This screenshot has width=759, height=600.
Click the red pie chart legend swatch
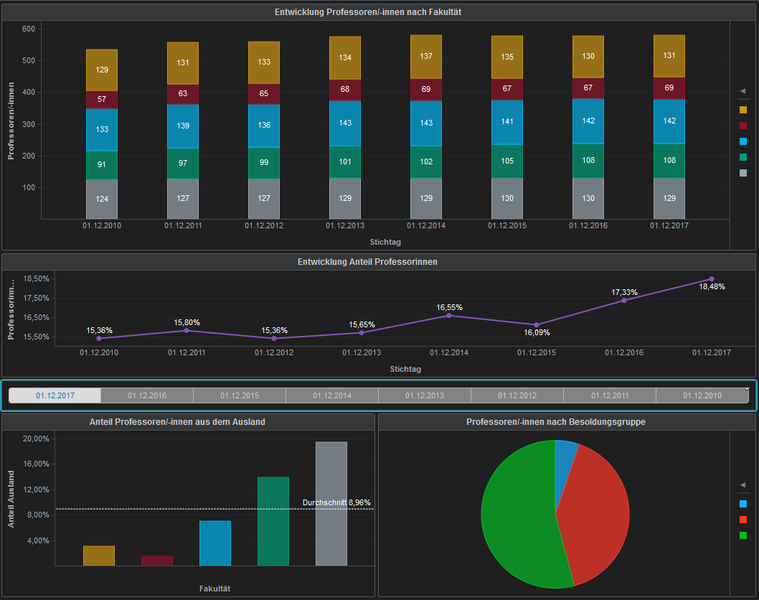pyautogui.click(x=742, y=519)
